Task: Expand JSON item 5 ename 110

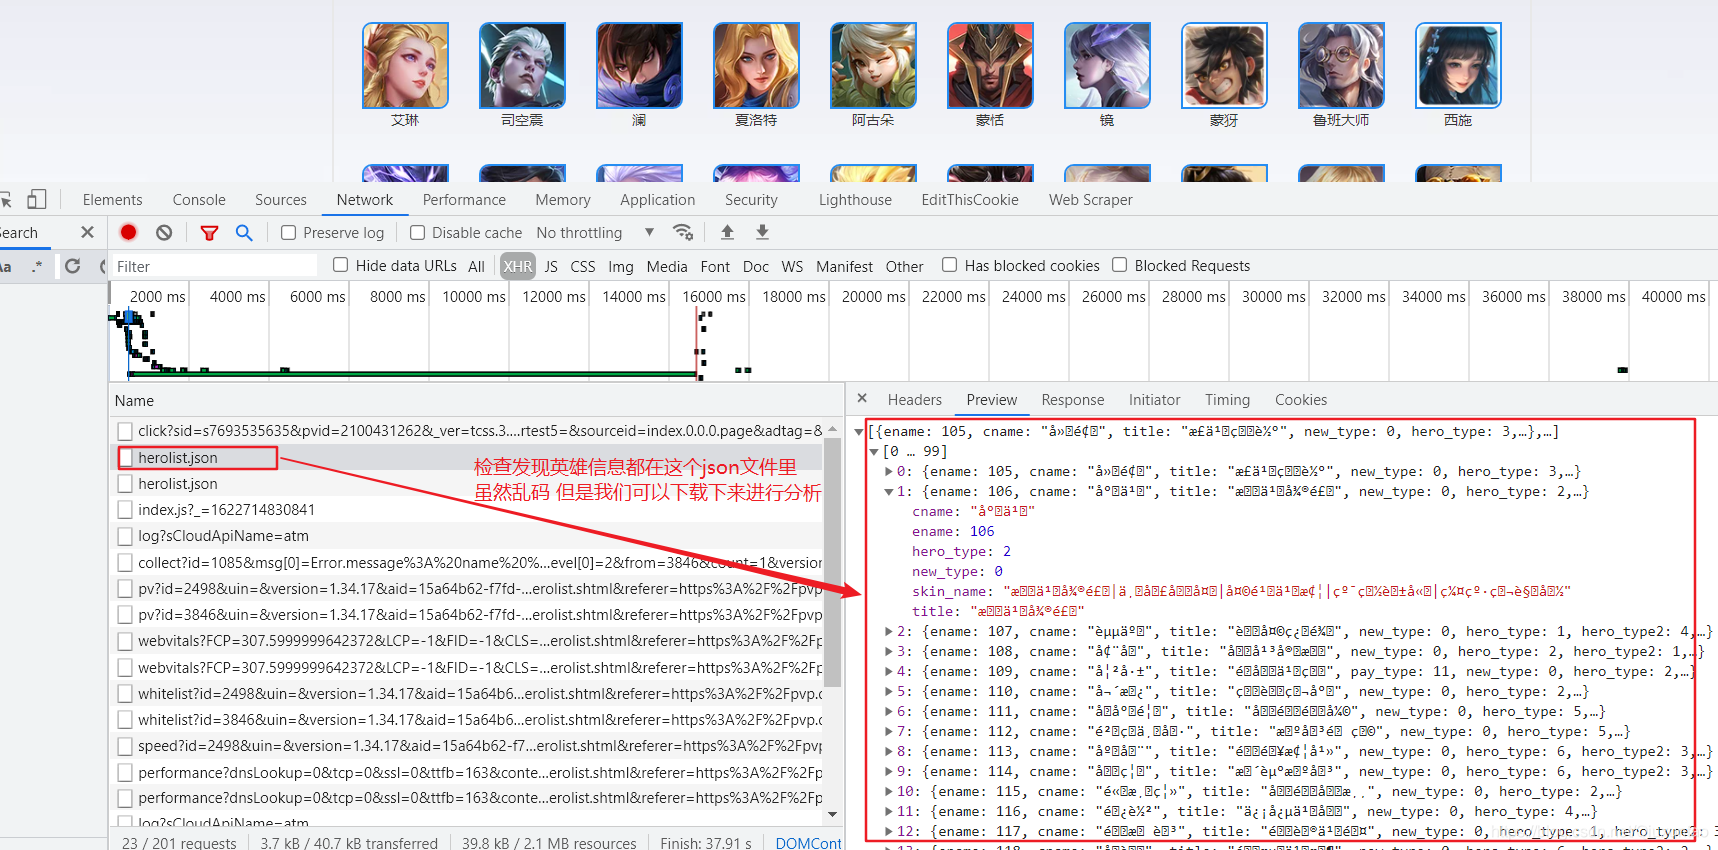Action: coord(889,691)
